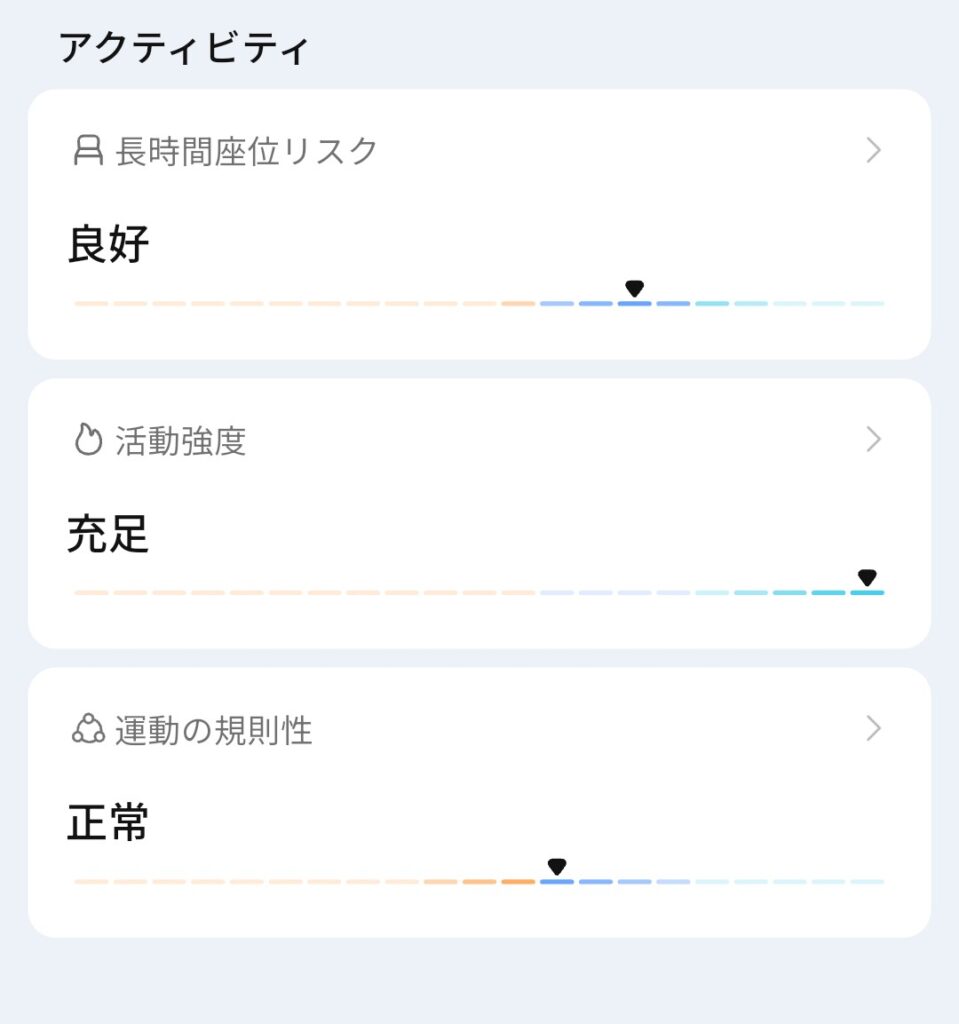This screenshot has width=959, height=1024.
Task: Select the 運動の規則性 title text
Action: pyautogui.click(x=214, y=731)
